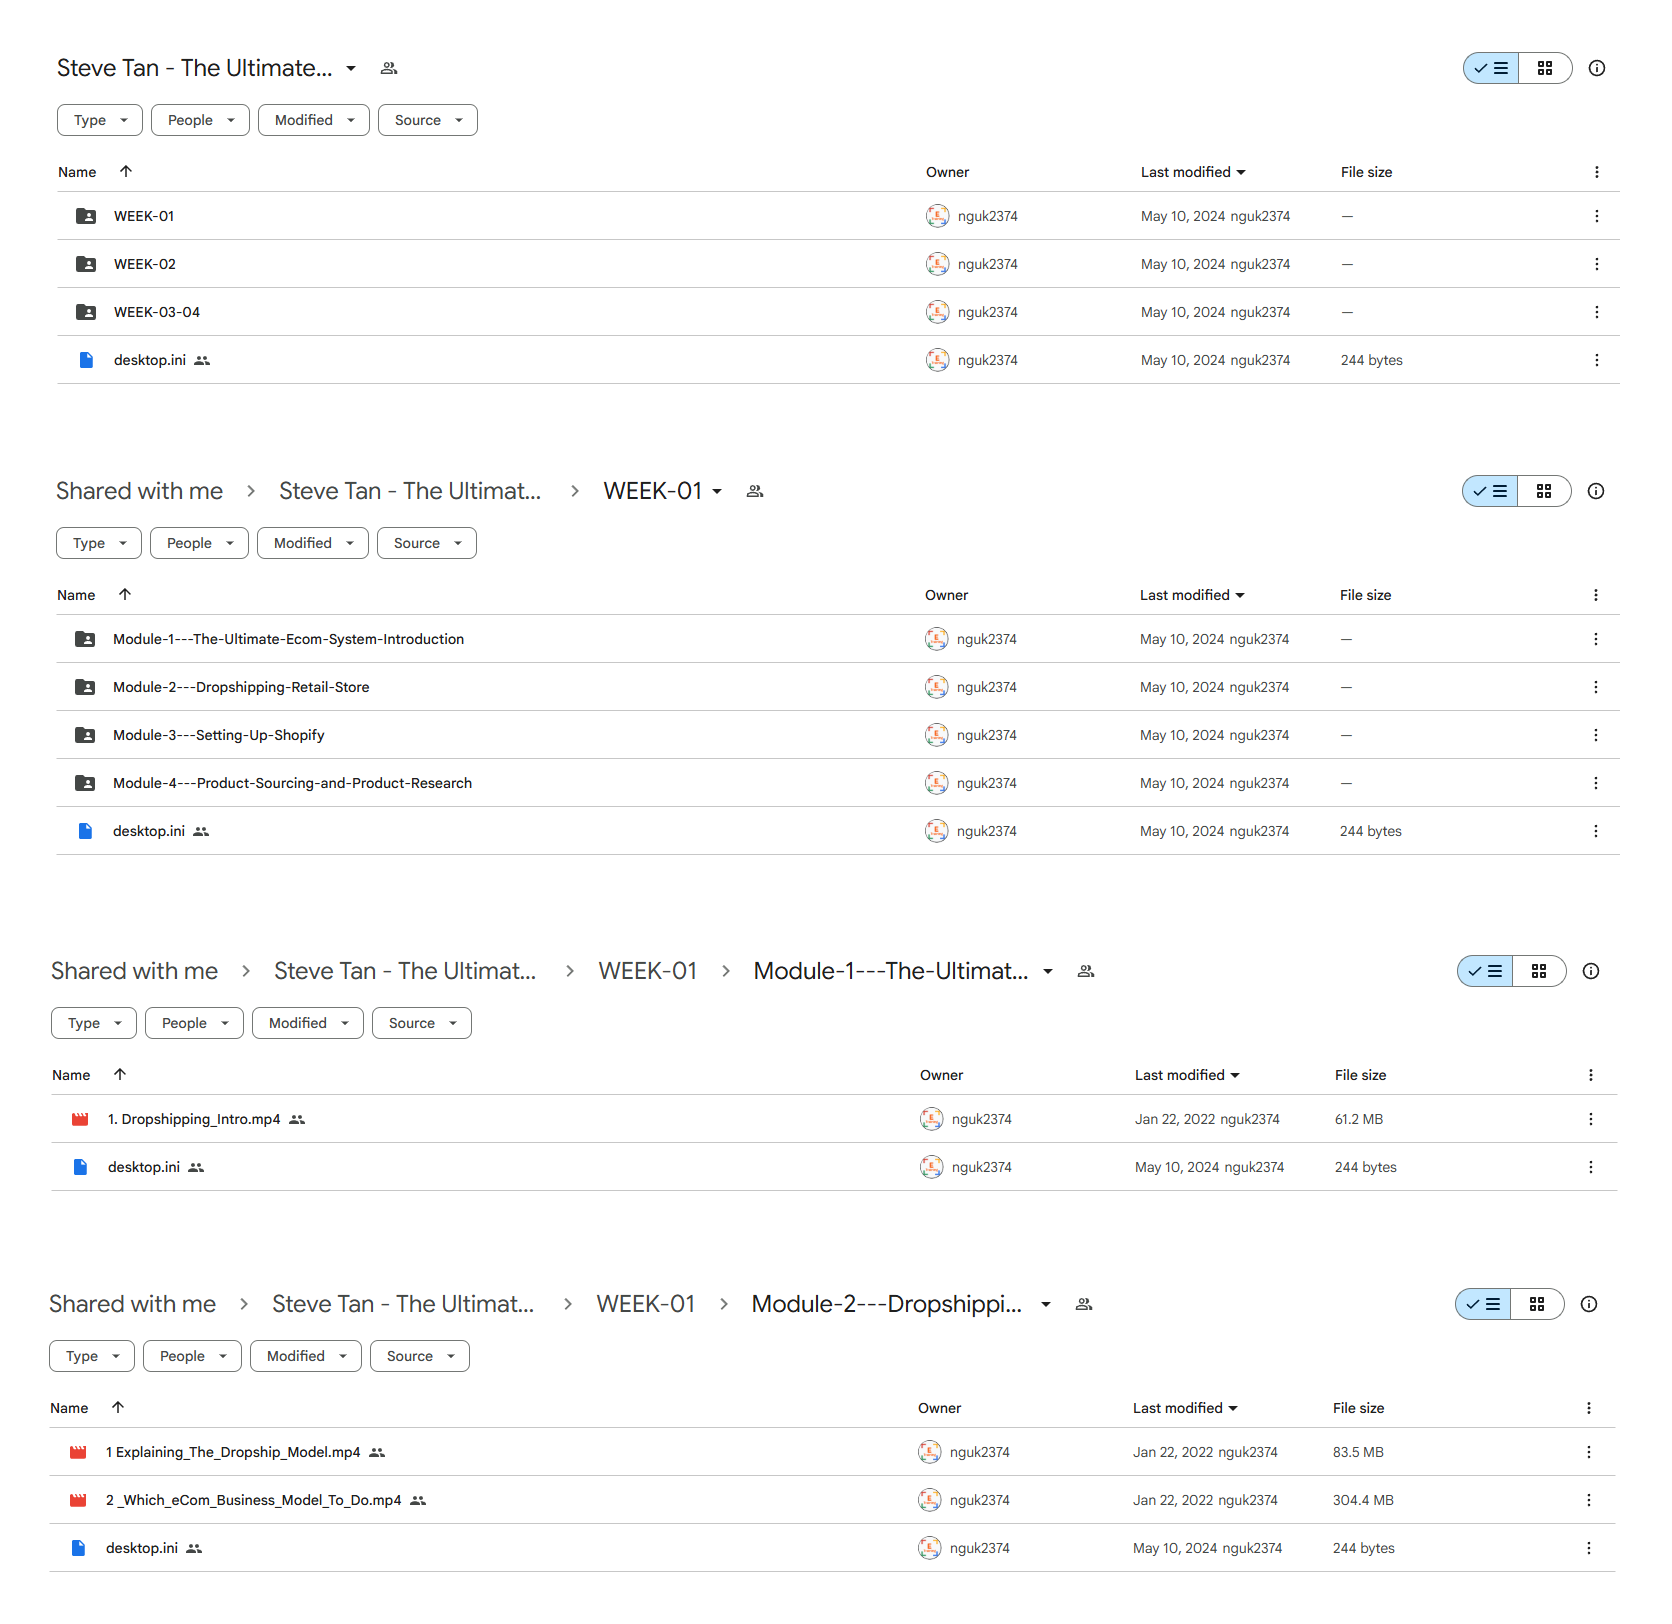Screen dimensions: 1672x1624
Task: Open column options menu in the Steve Tan header row
Action: pyautogui.click(x=1596, y=172)
